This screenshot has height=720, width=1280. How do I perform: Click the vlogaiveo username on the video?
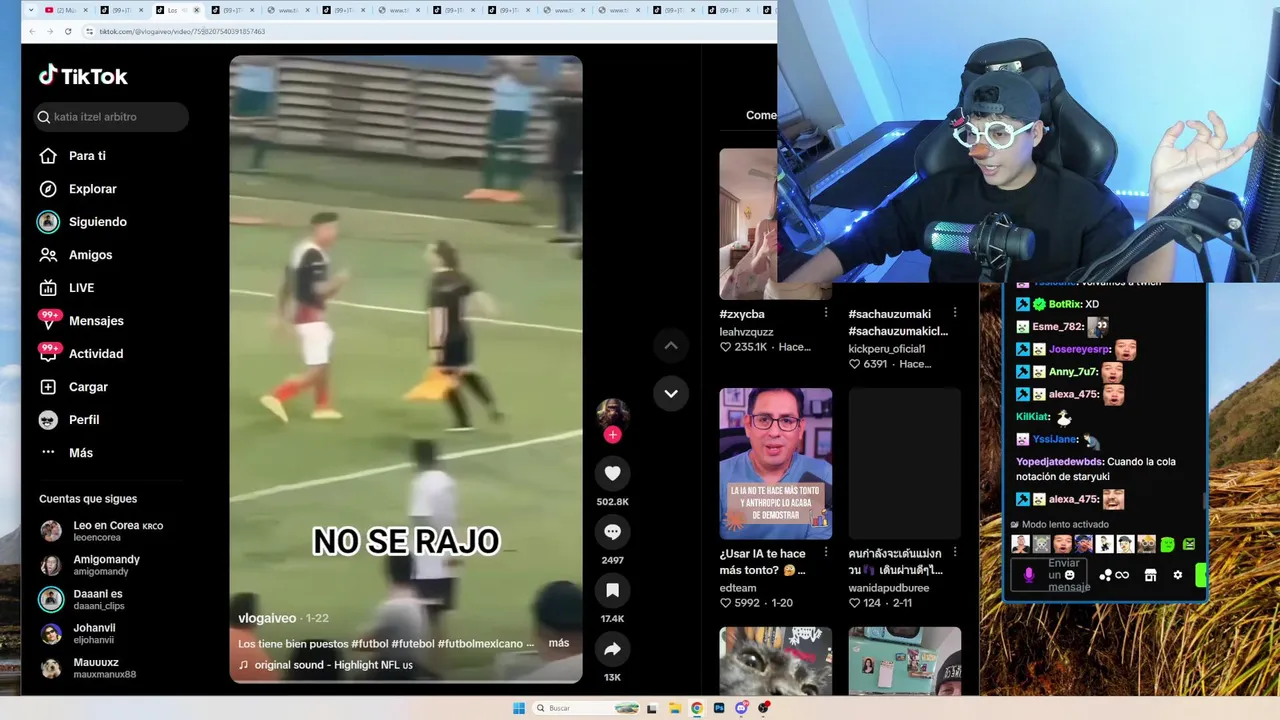pyautogui.click(x=267, y=618)
